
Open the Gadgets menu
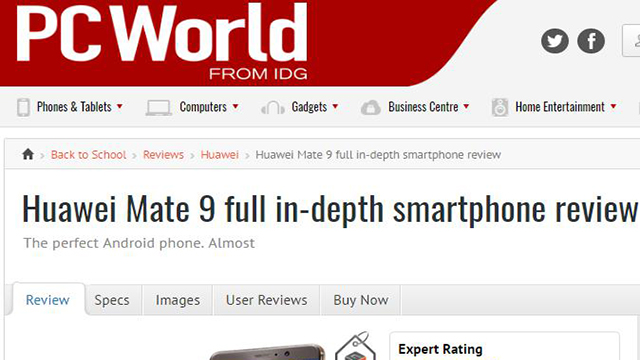[309, 107]
